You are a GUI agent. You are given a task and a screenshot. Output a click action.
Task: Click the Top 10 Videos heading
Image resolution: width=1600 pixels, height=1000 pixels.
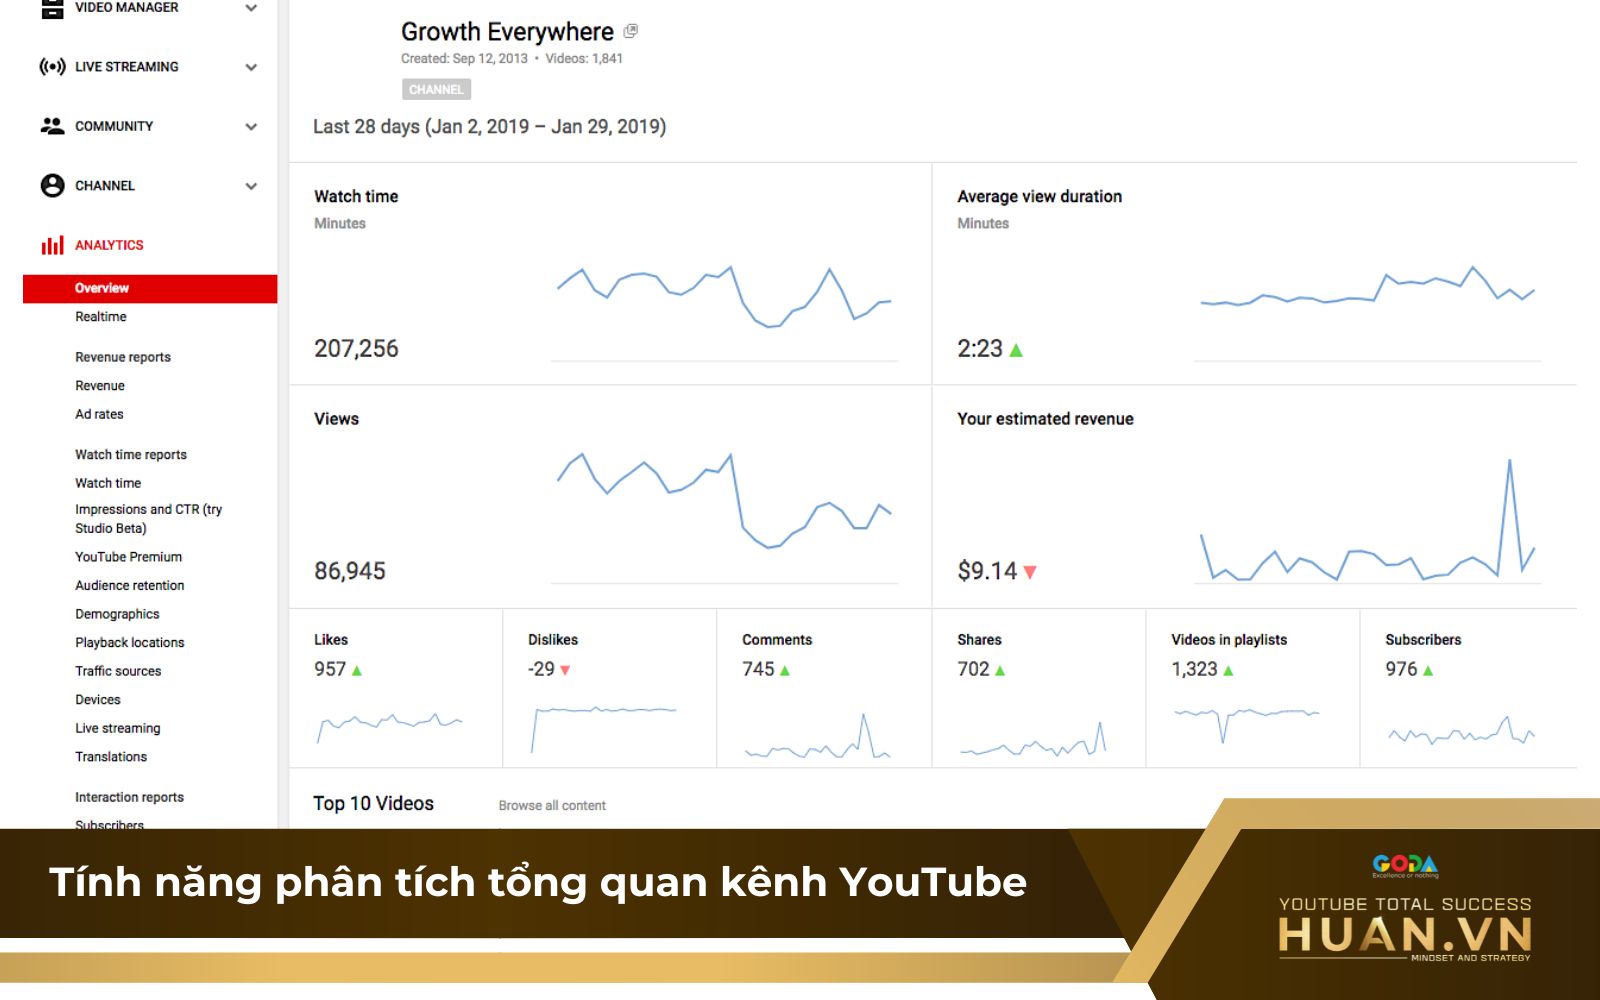pos(373,804)
